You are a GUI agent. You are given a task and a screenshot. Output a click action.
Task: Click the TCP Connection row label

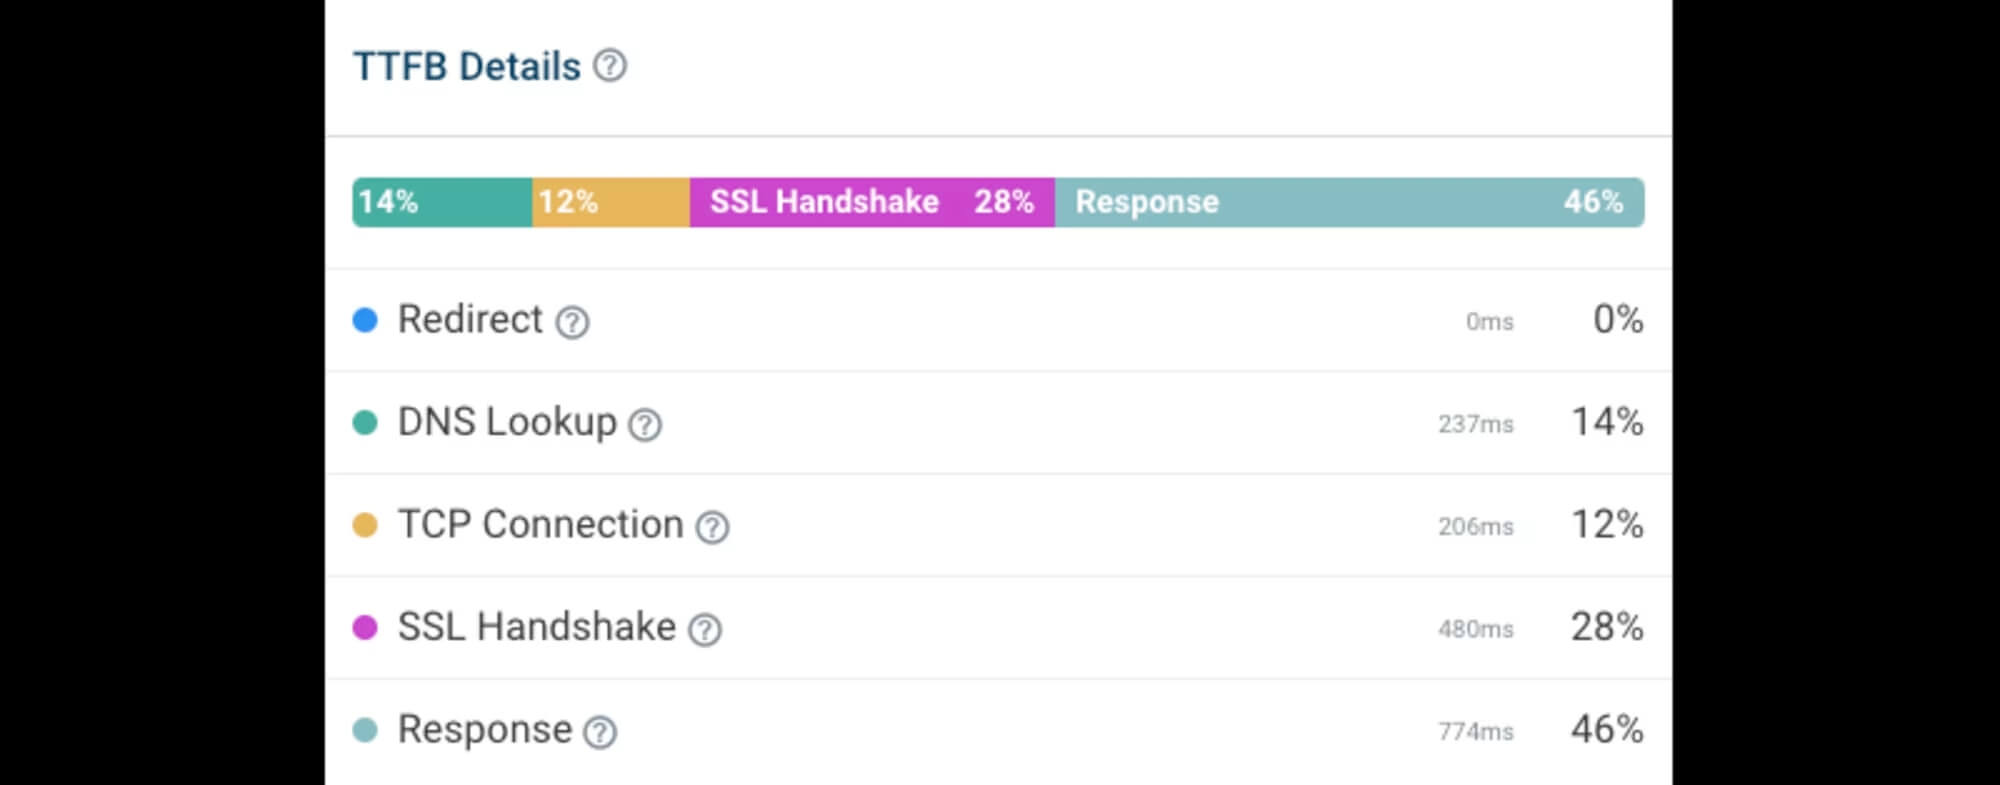[541, 524]
